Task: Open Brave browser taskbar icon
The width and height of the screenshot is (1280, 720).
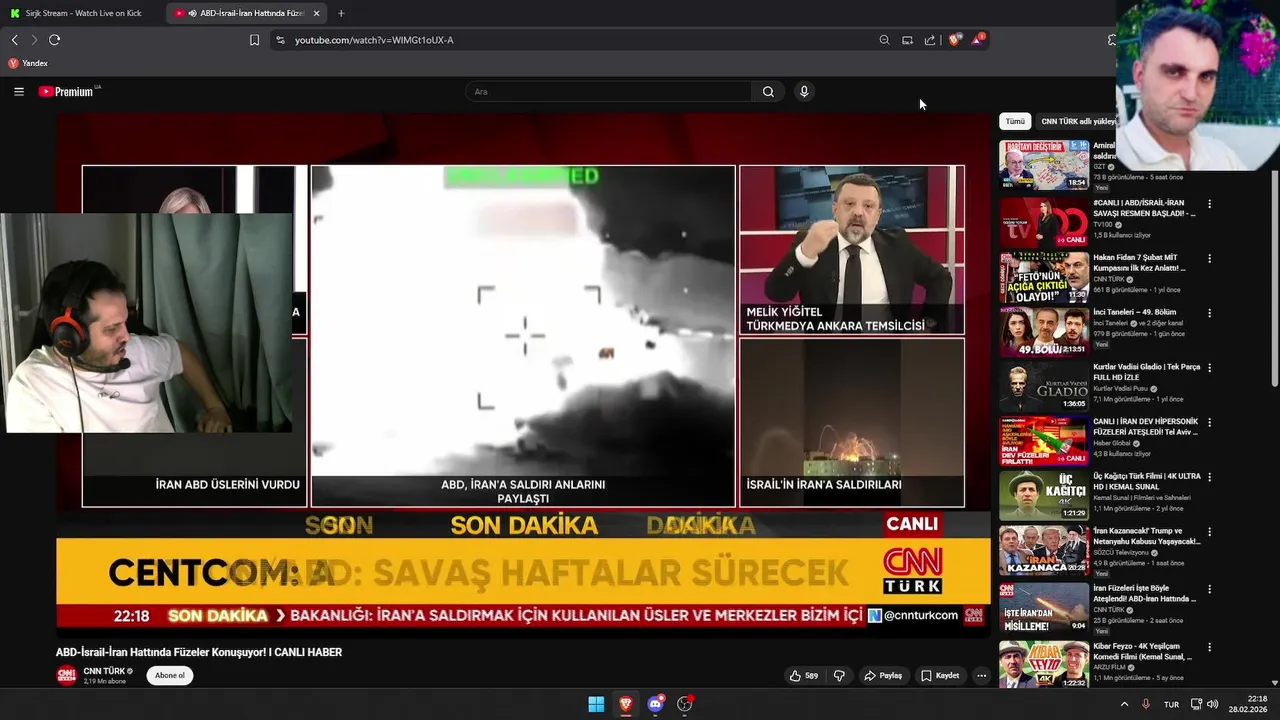Action: pos(626,704)
